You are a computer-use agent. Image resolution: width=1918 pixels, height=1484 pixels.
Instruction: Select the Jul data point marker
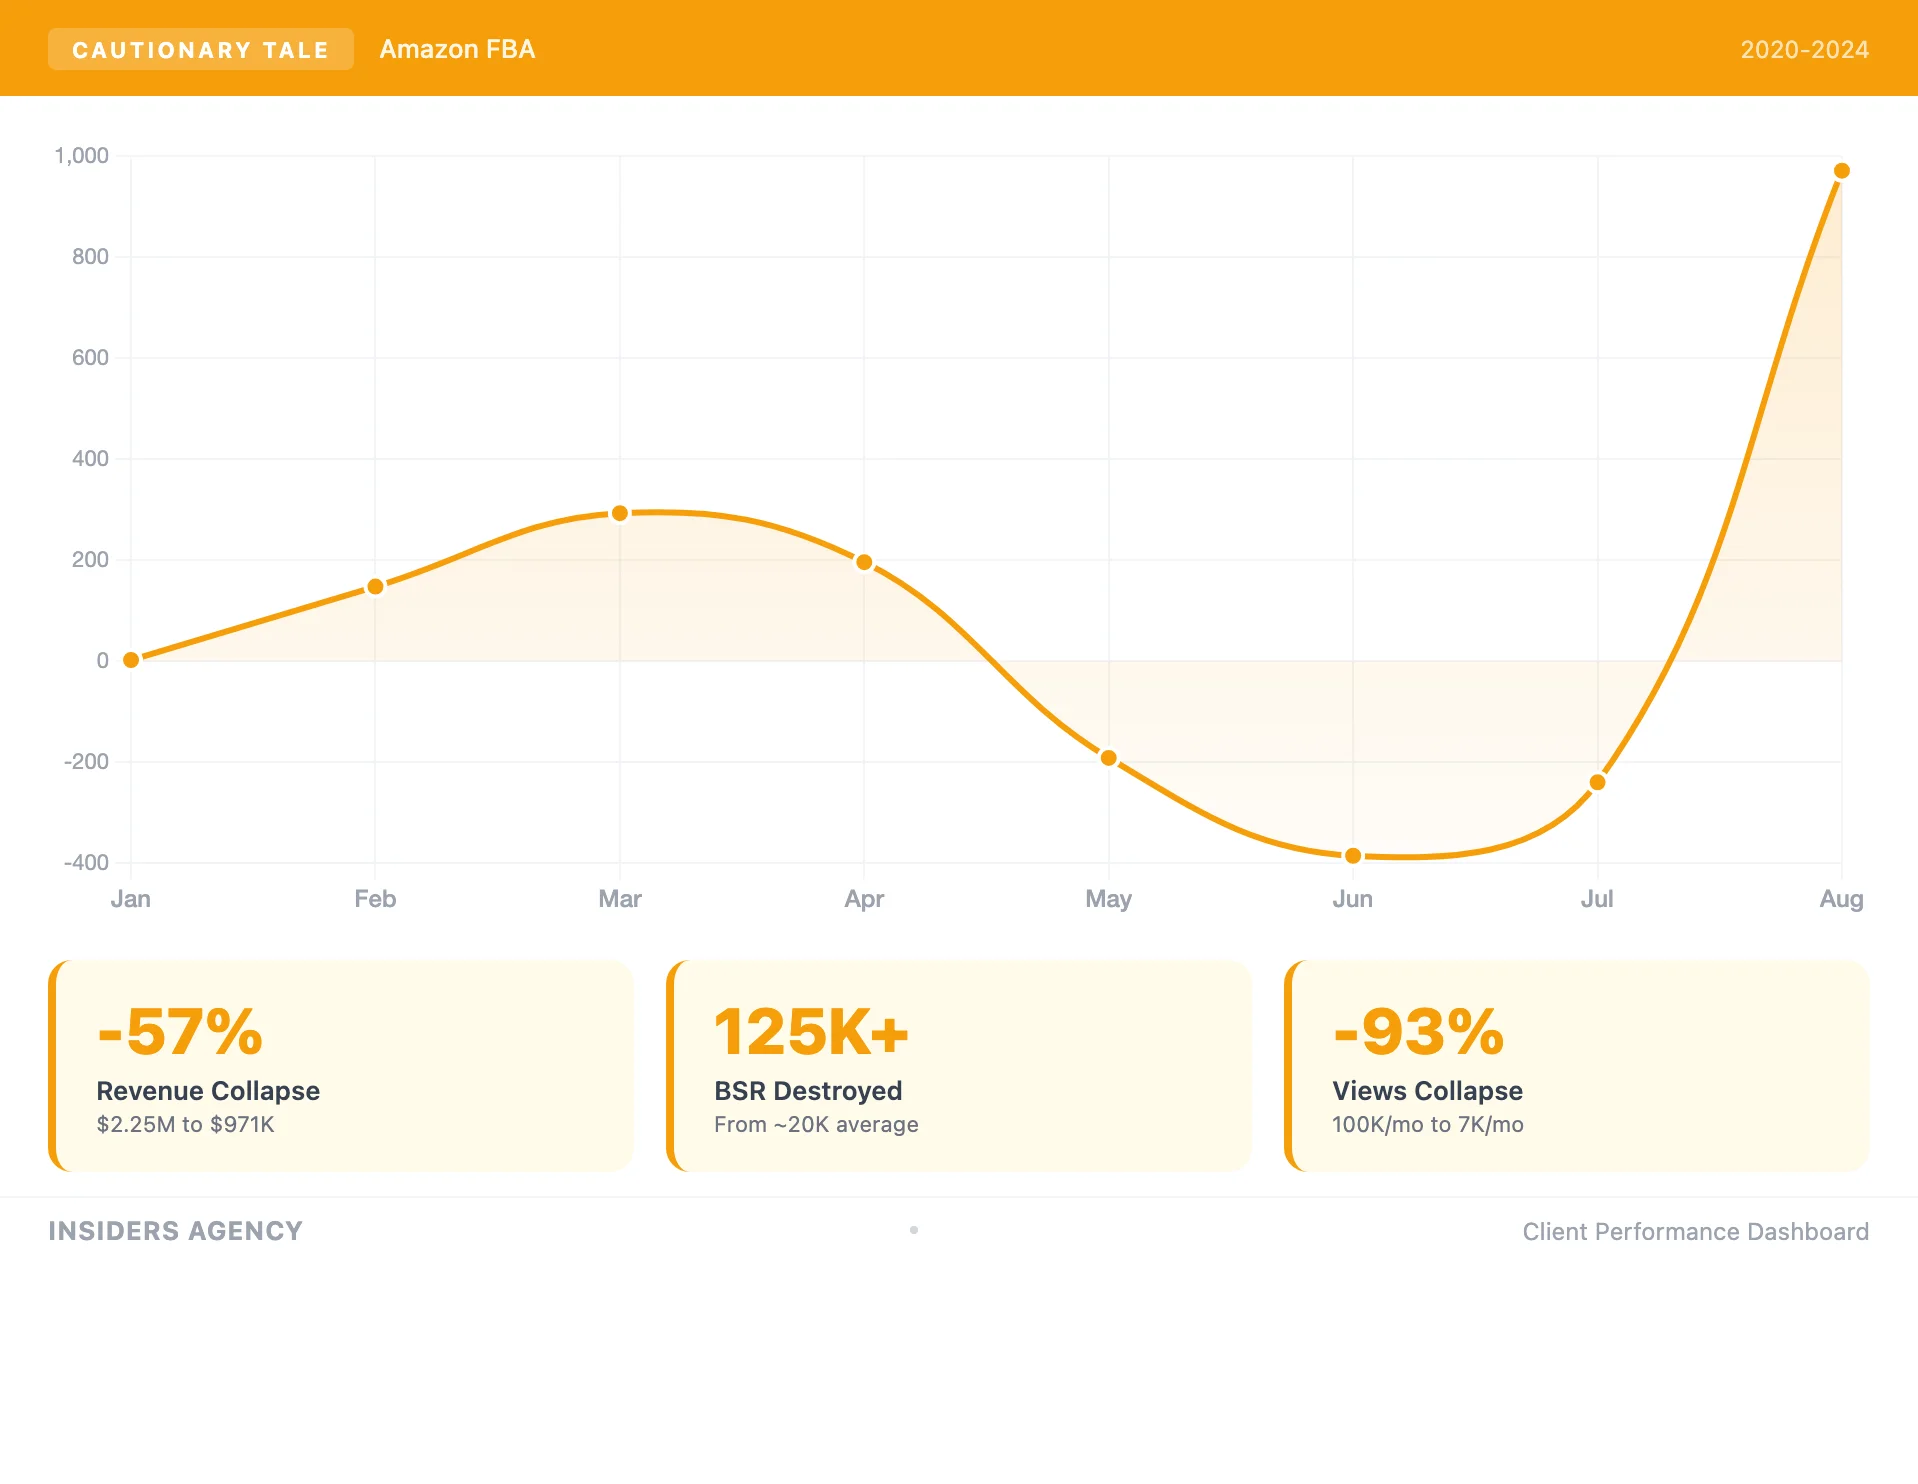point(1597,782)
